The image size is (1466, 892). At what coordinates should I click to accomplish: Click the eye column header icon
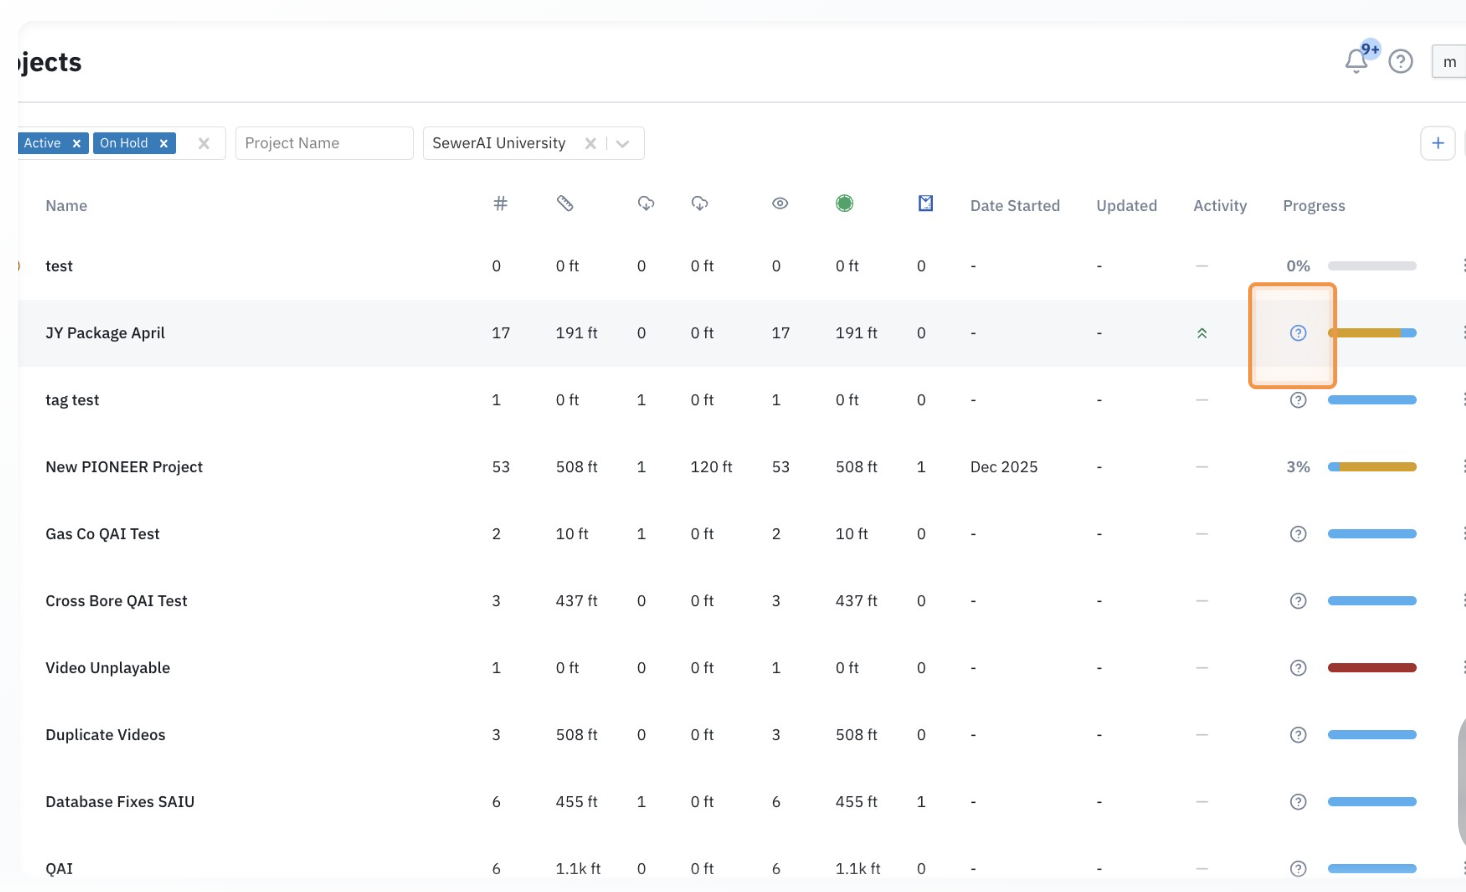(780, 204)
